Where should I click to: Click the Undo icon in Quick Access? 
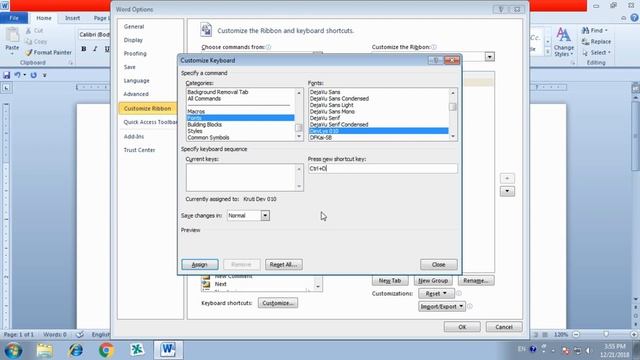point(18,75)
